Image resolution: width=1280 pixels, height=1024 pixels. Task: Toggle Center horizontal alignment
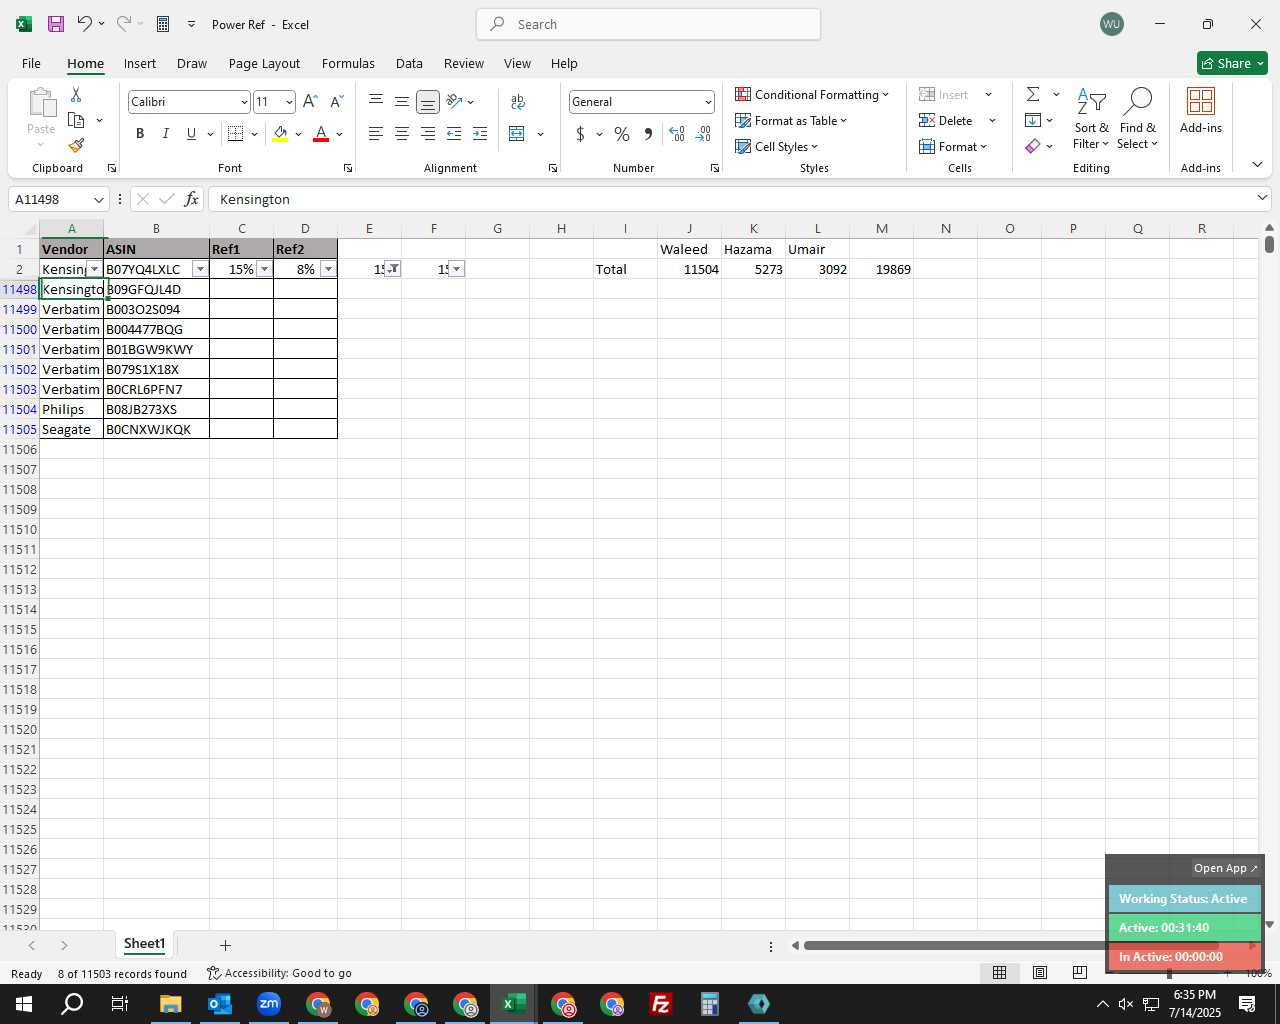pos(402,134)
